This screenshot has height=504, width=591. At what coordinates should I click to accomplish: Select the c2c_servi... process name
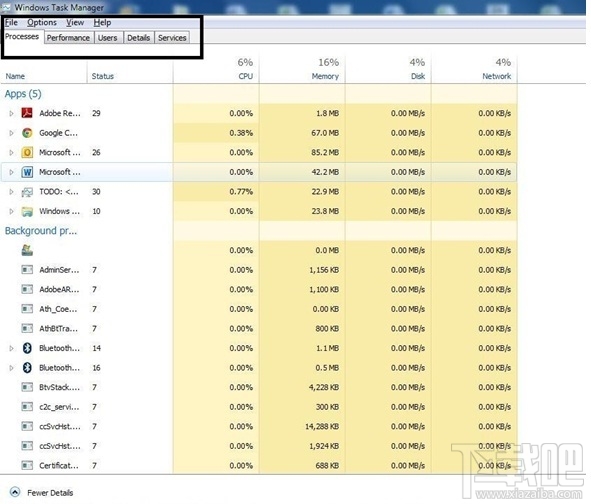coord(59,407)
